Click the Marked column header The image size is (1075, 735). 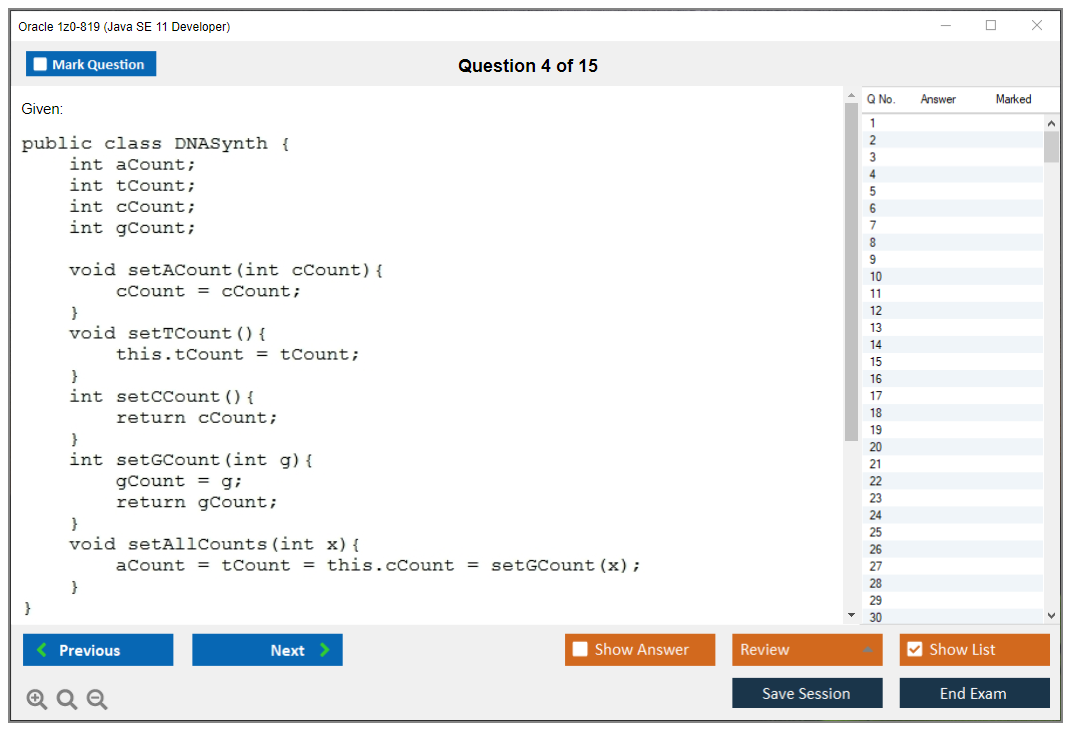pos(1013,99)
